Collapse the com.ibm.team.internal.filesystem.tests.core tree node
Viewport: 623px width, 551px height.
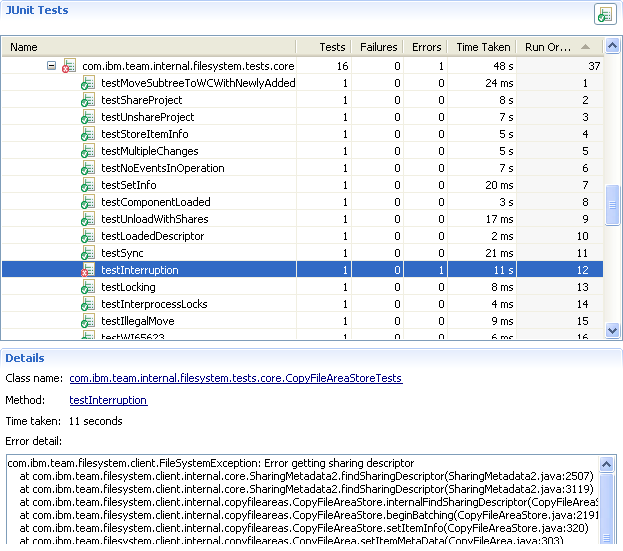coord(51,66)
